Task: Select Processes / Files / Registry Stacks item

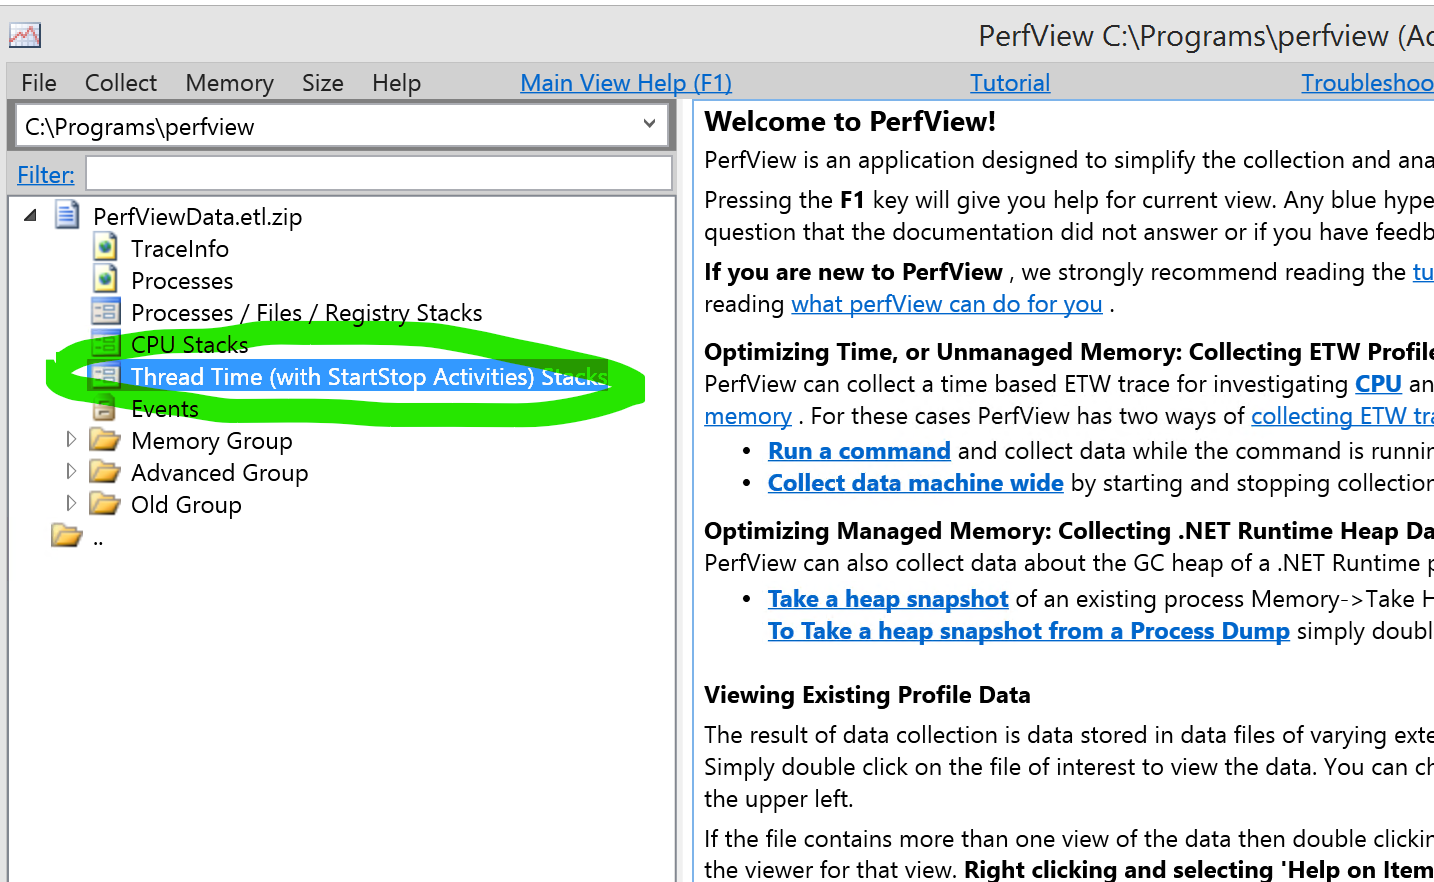Action: point(307,312)
